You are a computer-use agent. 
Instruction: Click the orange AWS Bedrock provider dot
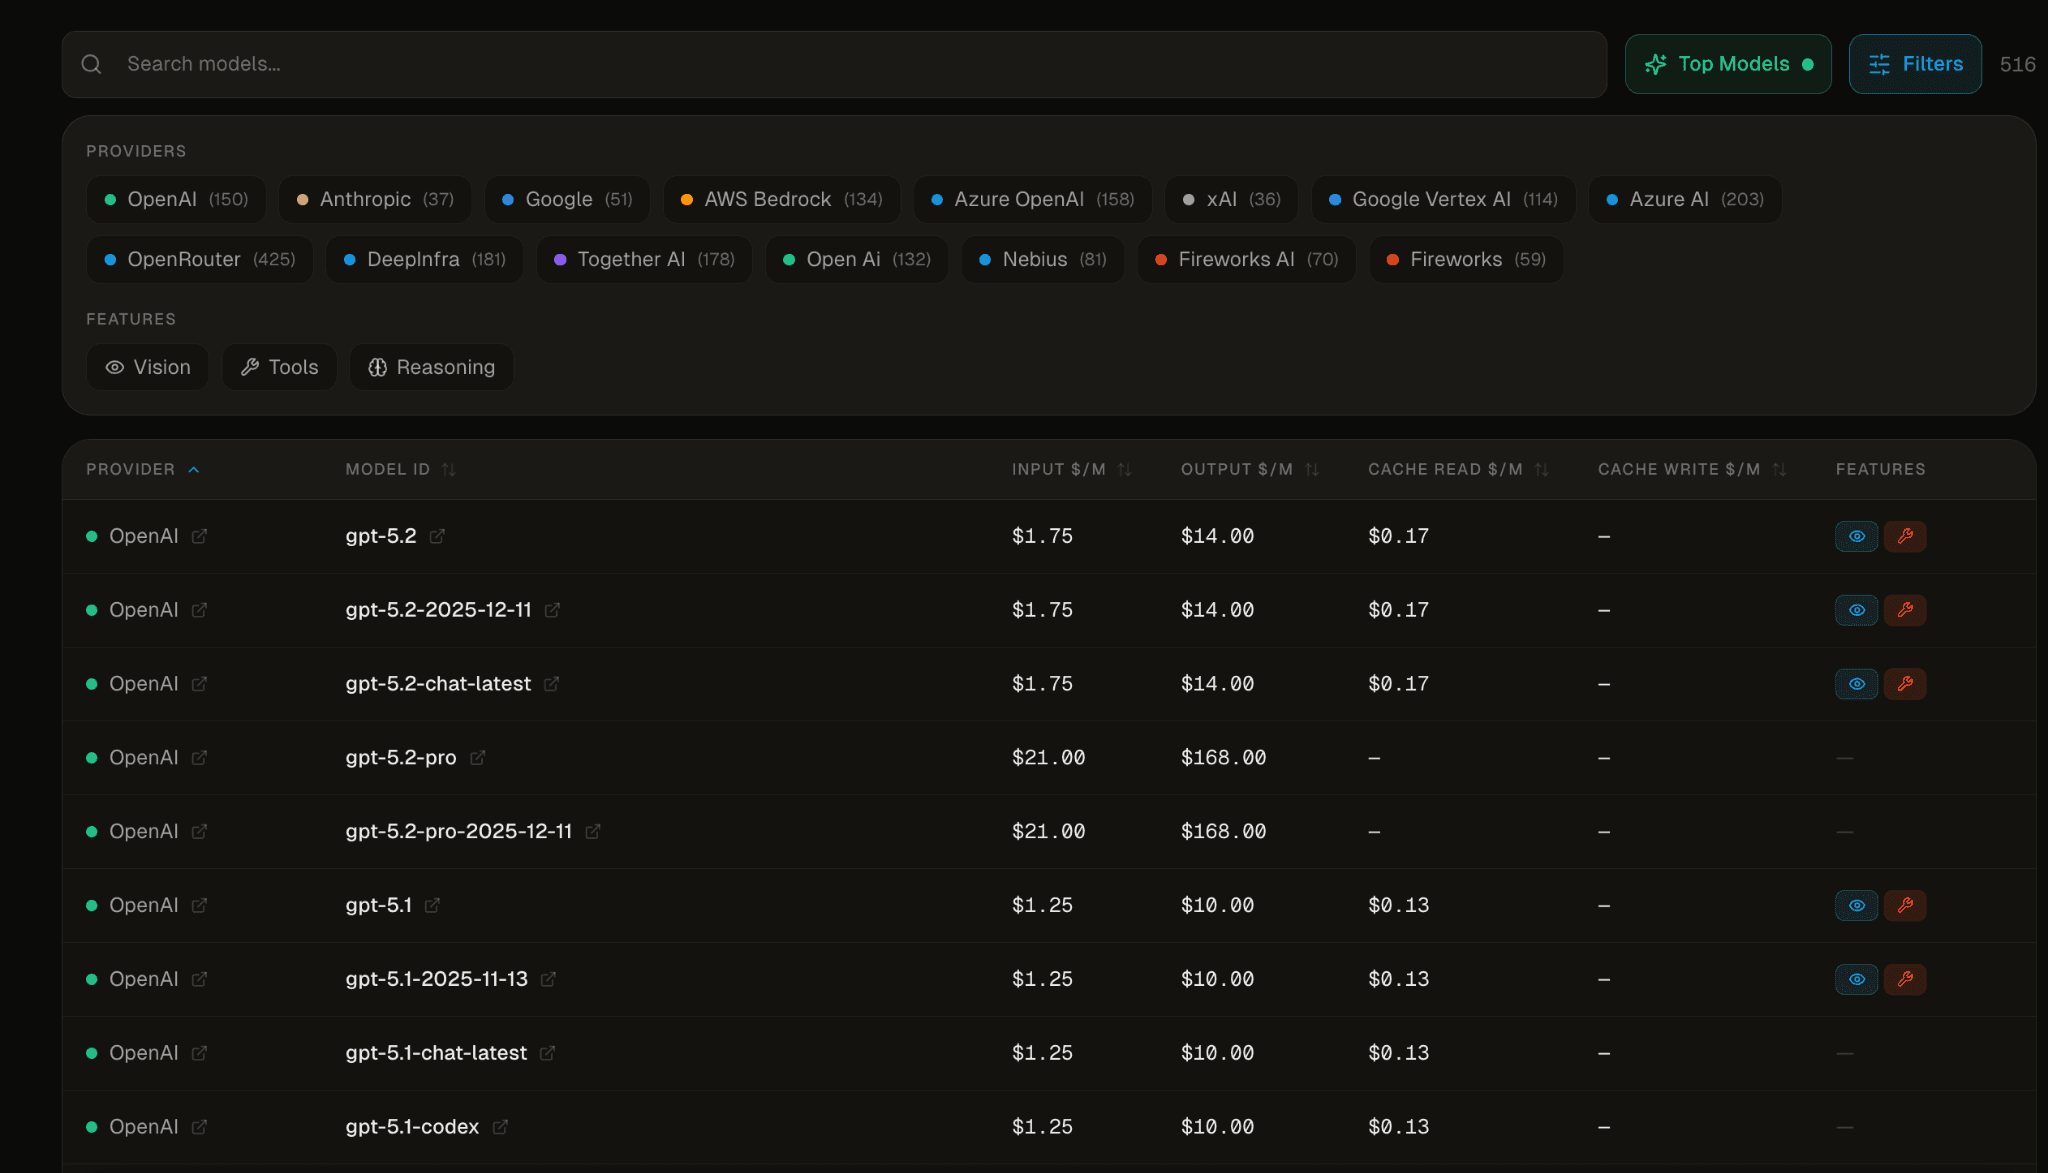point(687,200)
